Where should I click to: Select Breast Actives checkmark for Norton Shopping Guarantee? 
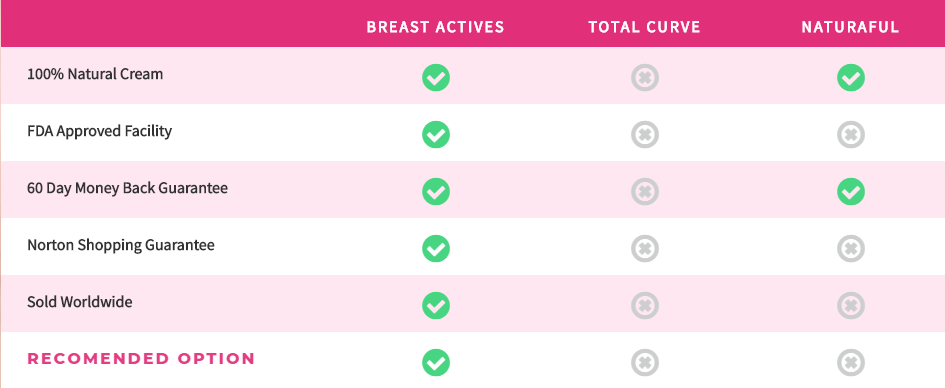click(x=436, y=248)
